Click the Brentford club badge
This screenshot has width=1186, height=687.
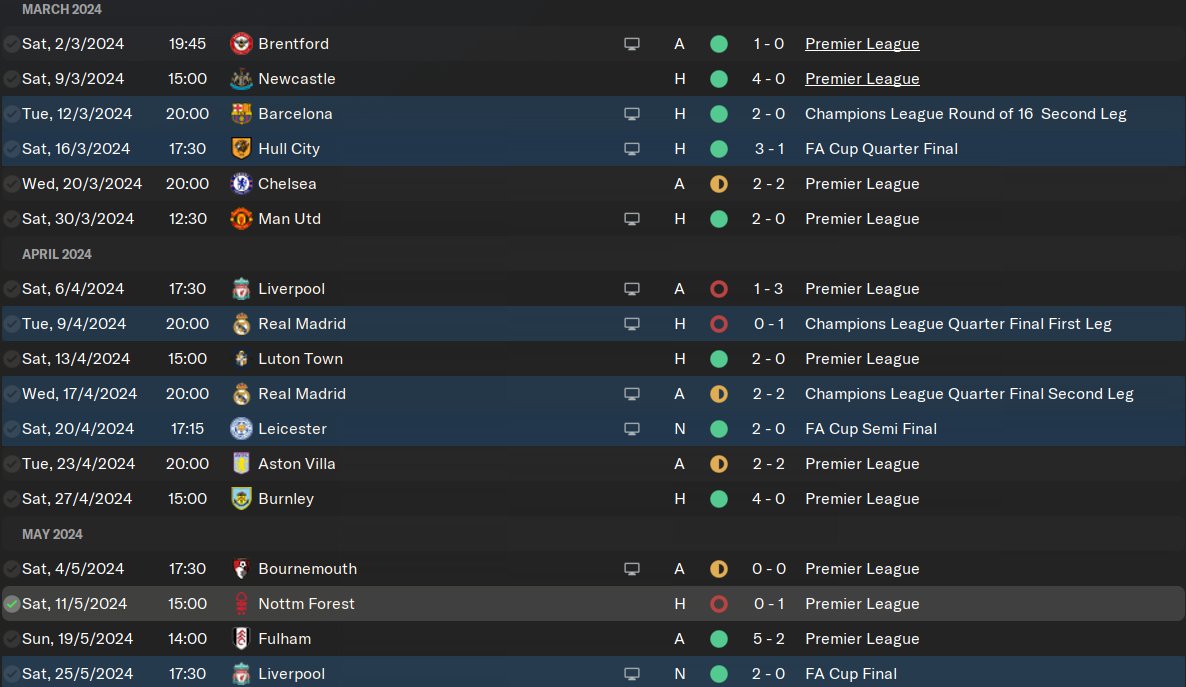click(x=241, y=44)
